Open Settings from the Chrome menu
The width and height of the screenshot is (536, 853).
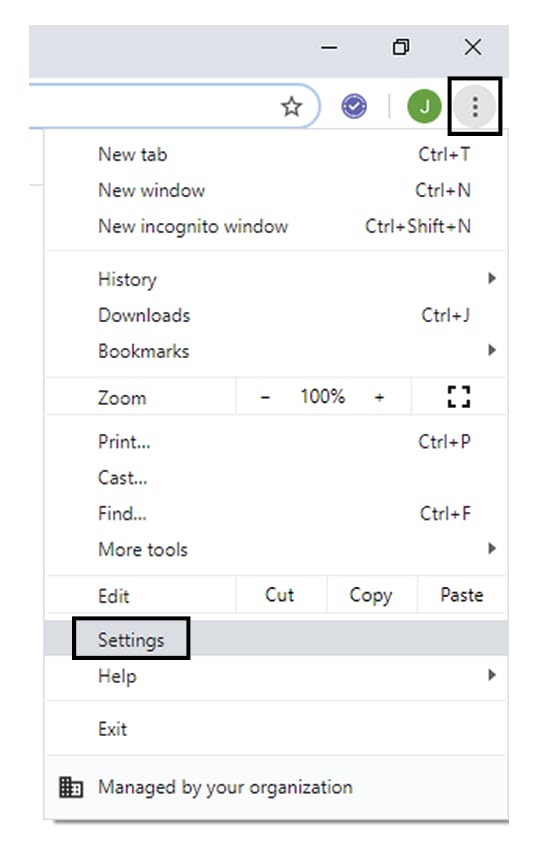[276, 640]
